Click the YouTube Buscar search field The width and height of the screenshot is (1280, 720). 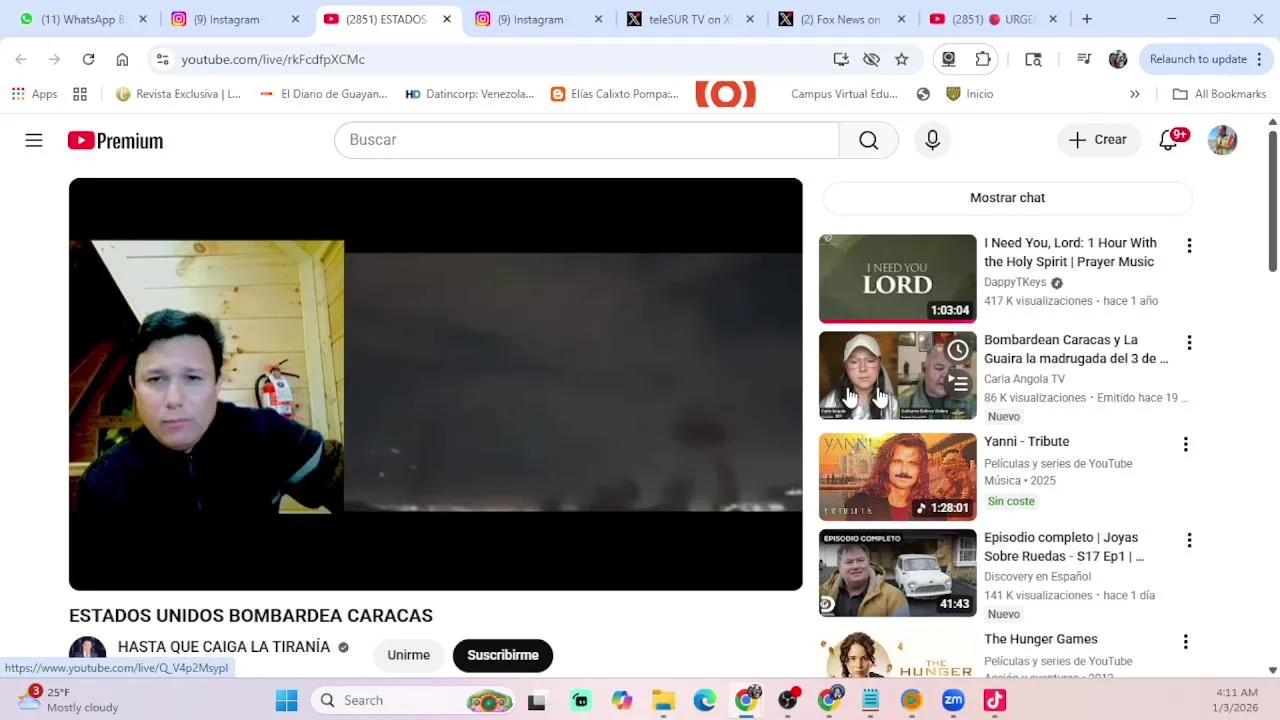click(x=587, y=140)
